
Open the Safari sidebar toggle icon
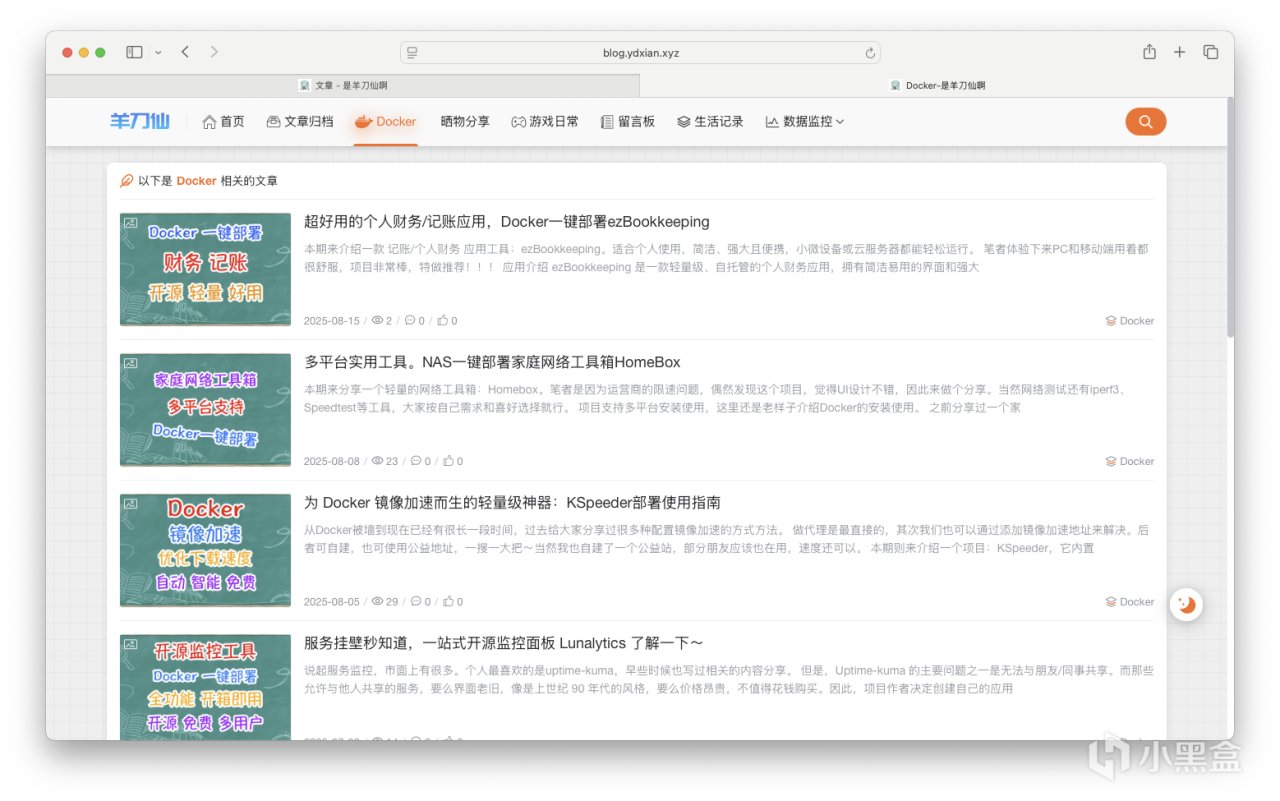click(x=134, y=52)
